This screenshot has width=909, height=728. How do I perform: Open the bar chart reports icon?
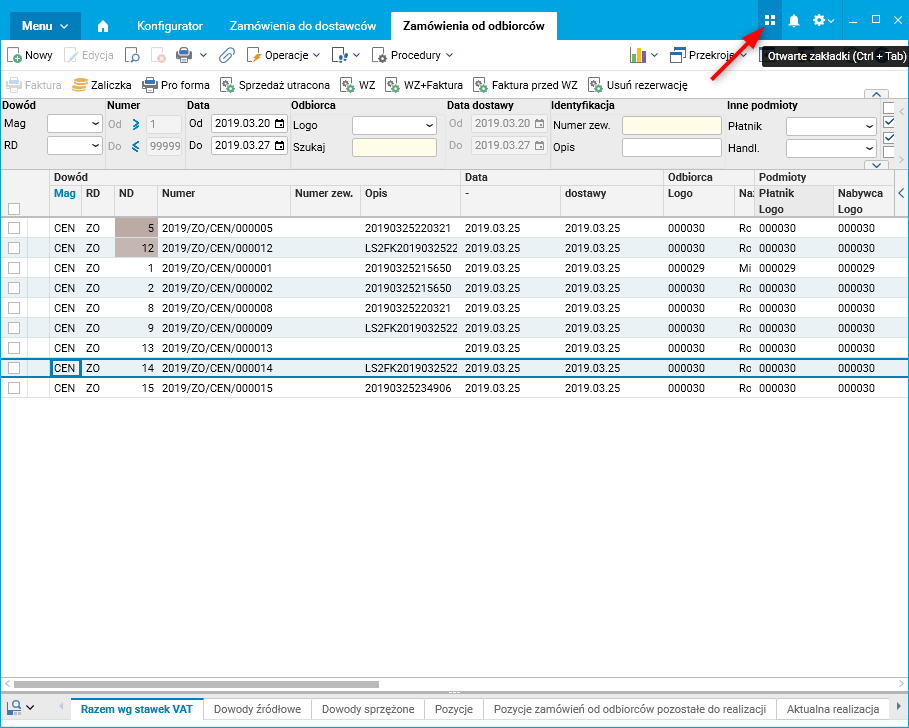(x=637, y=55)
